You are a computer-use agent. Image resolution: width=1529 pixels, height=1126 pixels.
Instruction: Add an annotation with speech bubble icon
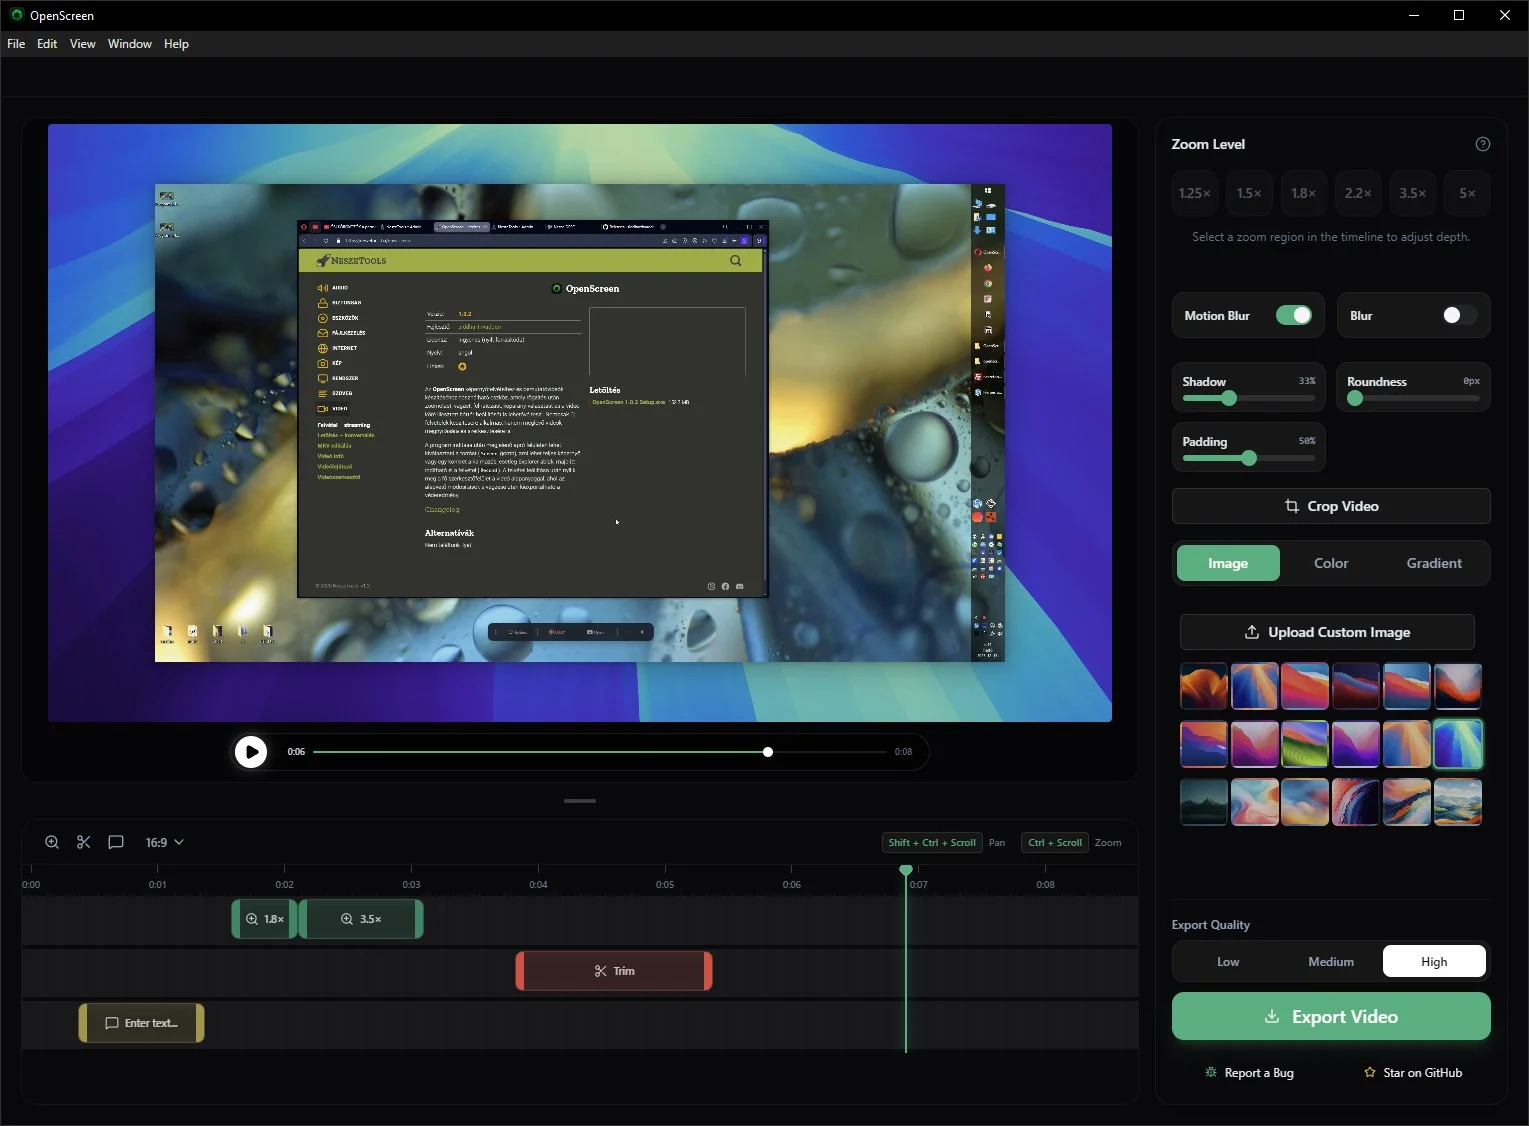coord(116,842)
